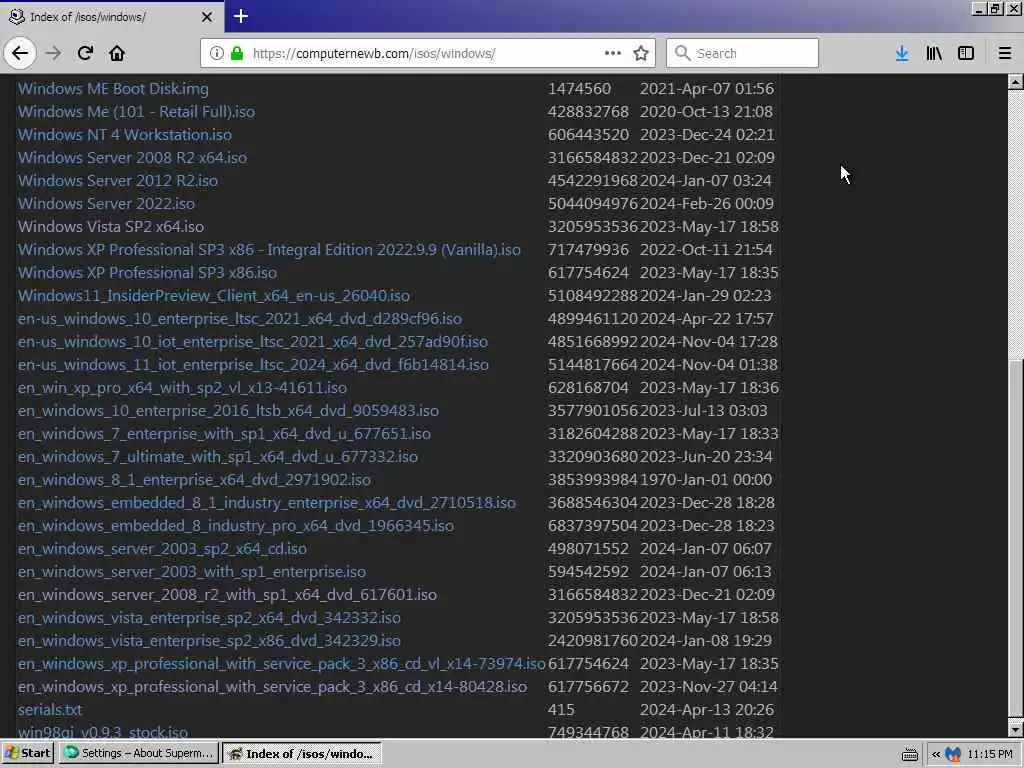Click the scrollbar down arrow
Image resolution: width=1024 pixels, height=768 pixels.
click(1015, 729)
